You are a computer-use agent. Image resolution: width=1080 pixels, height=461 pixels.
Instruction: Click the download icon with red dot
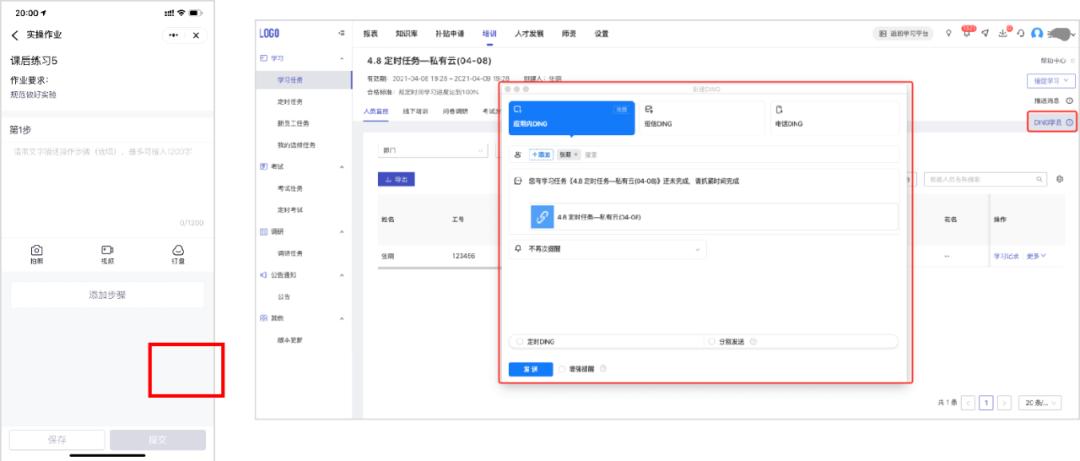1004,32
